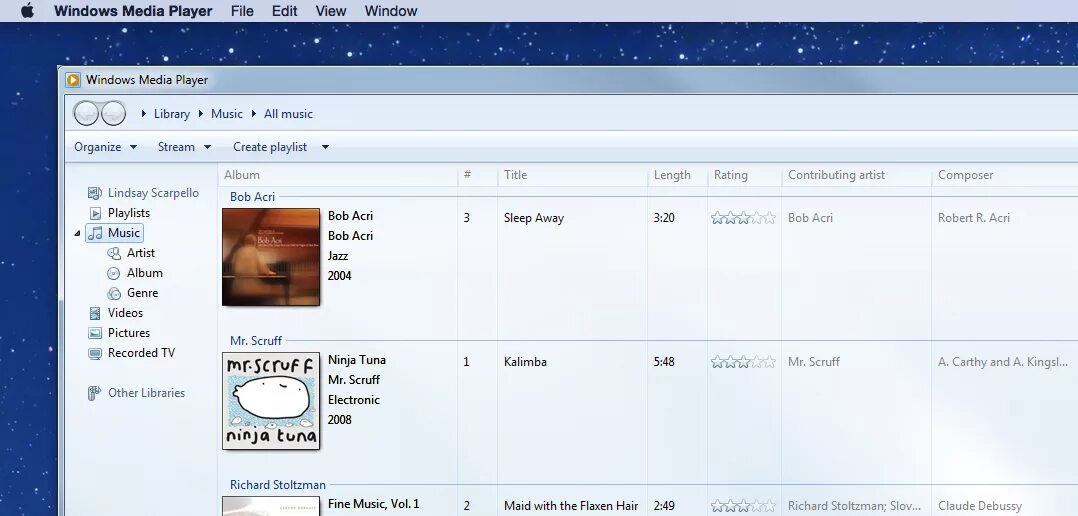Open the Genre view
1078x516 pixels.
pos(142,293)
